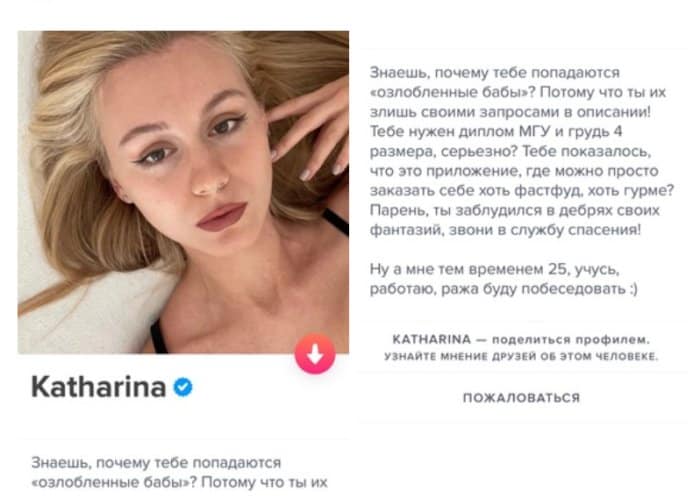The image size is (700, 498).
Task: Tap the white arrow inside the pink circle
Action: coord(315,353)
